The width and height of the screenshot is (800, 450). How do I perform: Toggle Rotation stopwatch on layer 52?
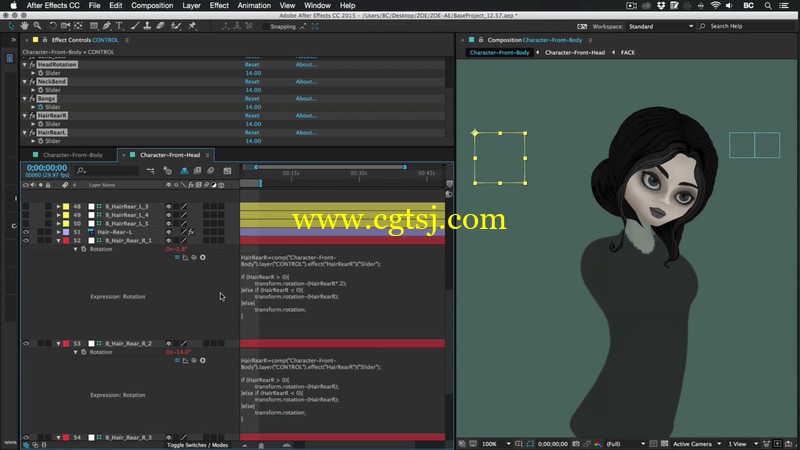coord(84,249)
